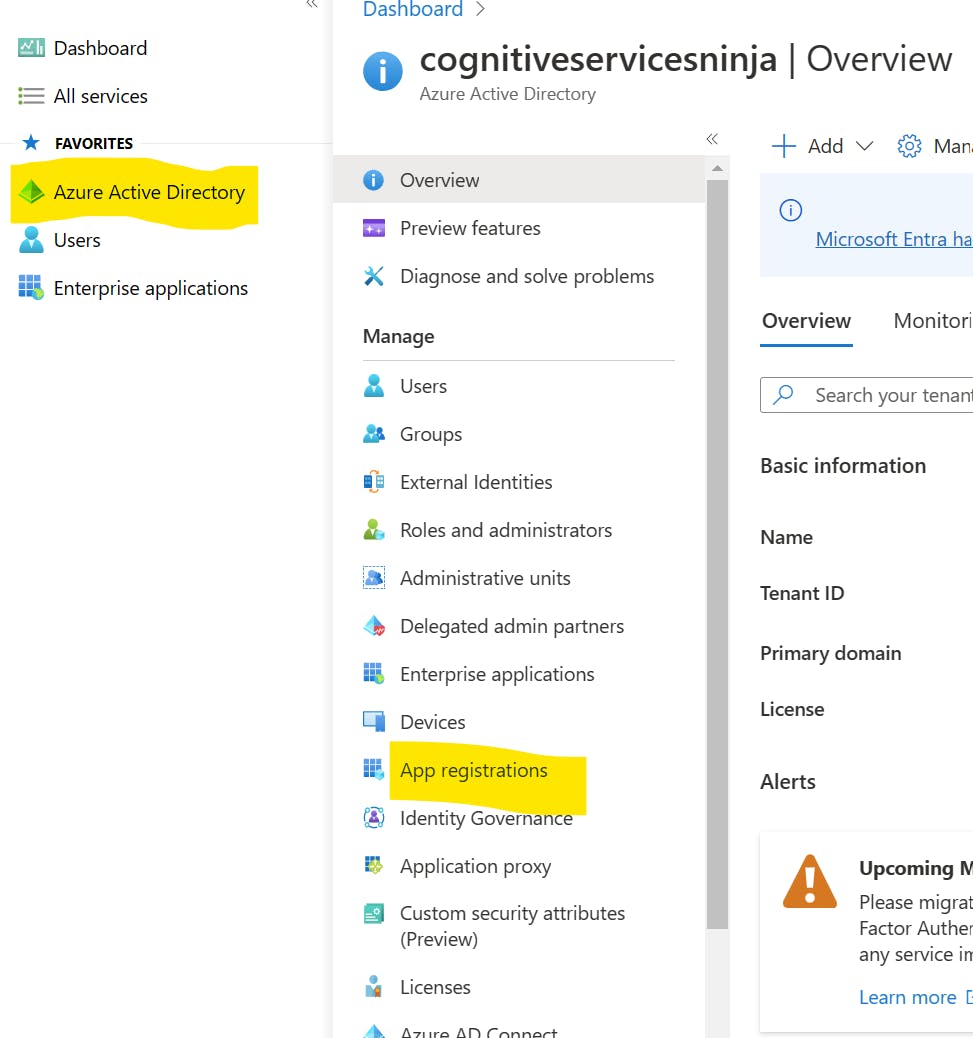
Task: Click the App registrations icon
Action: pyautogui.click(x=373, y=769)
